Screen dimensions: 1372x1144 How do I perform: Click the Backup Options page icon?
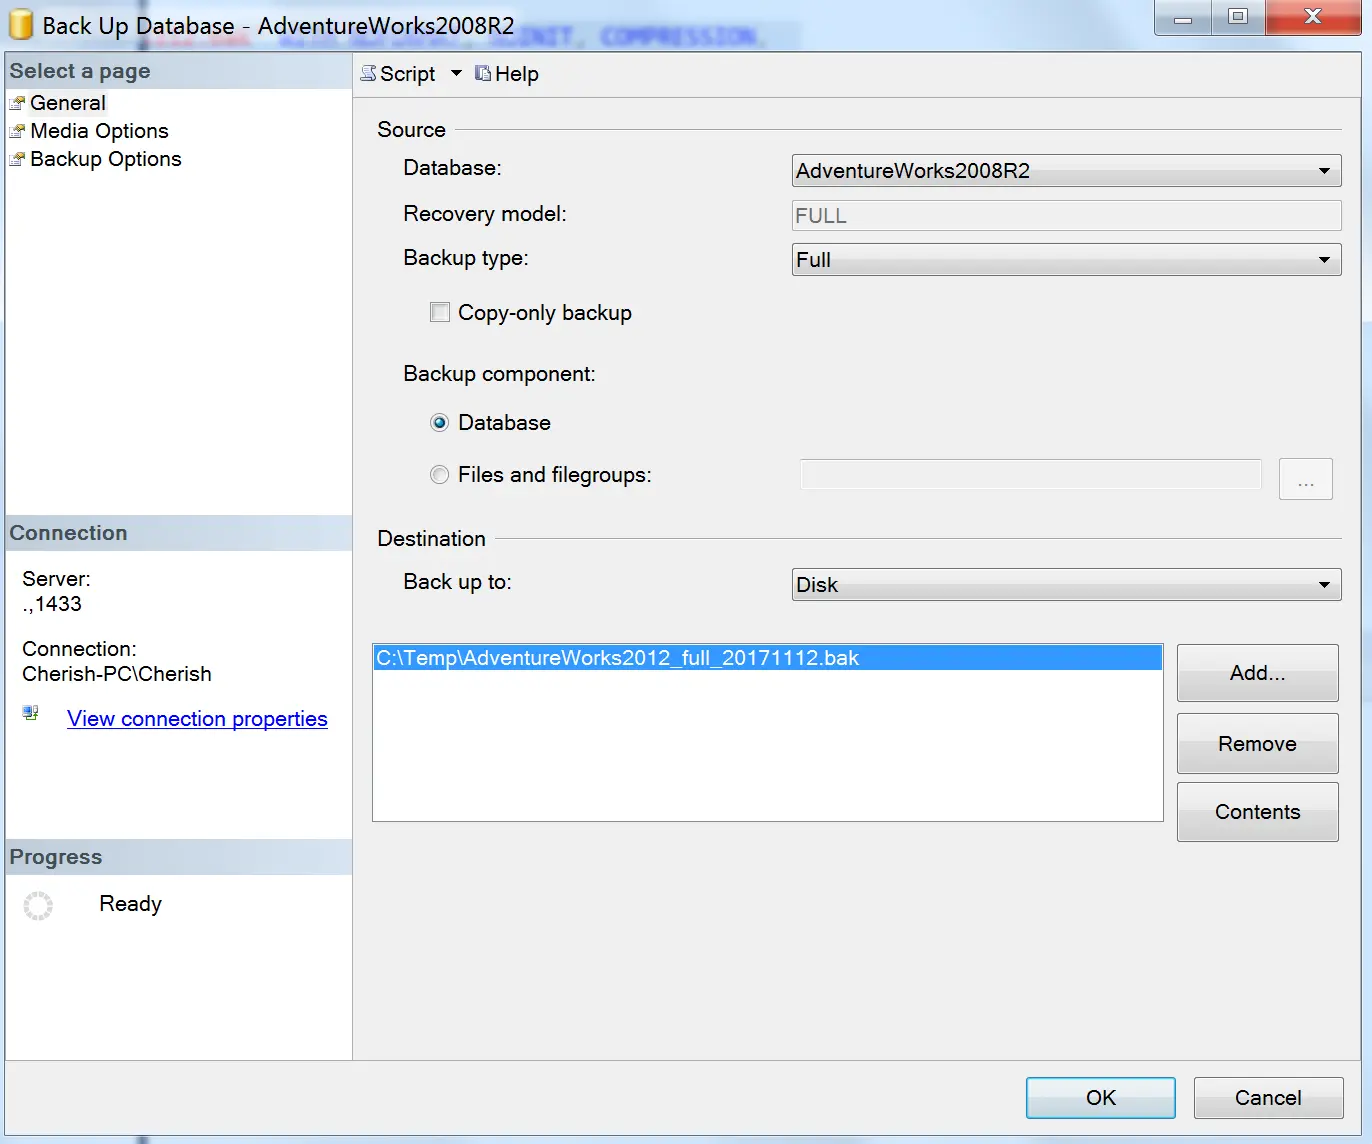[x=17, y=159]
